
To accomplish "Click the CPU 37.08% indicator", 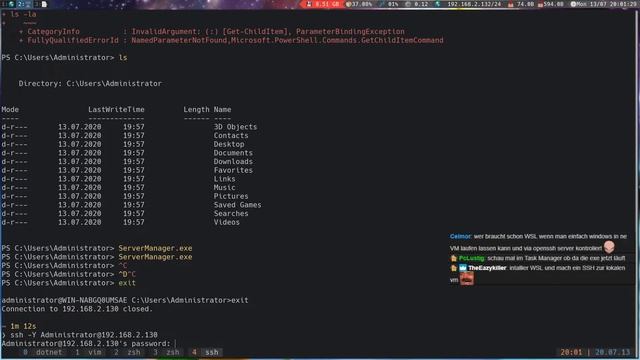I will coord(359,4).
